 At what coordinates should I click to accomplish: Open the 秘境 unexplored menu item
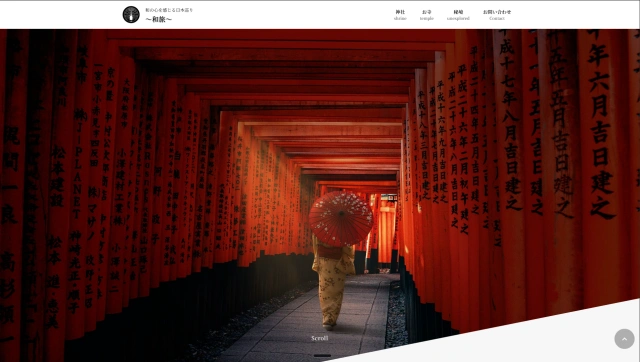[x=458, y=15]
